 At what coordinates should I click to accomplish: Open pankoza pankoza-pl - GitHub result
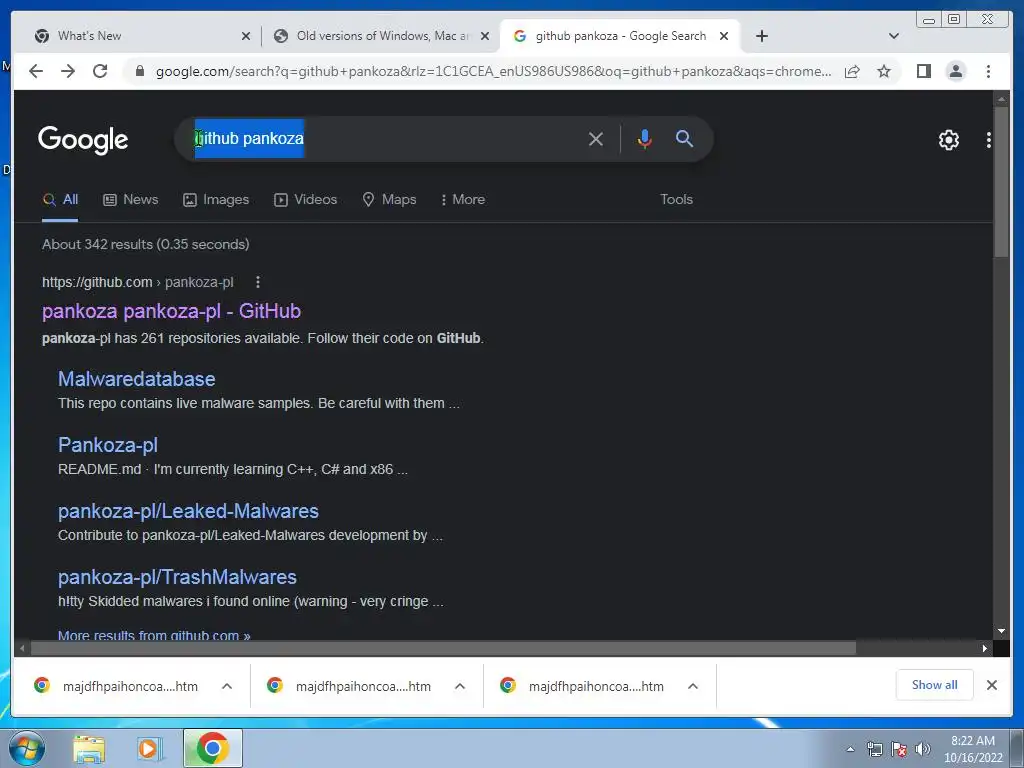click(x=171, y=311)
